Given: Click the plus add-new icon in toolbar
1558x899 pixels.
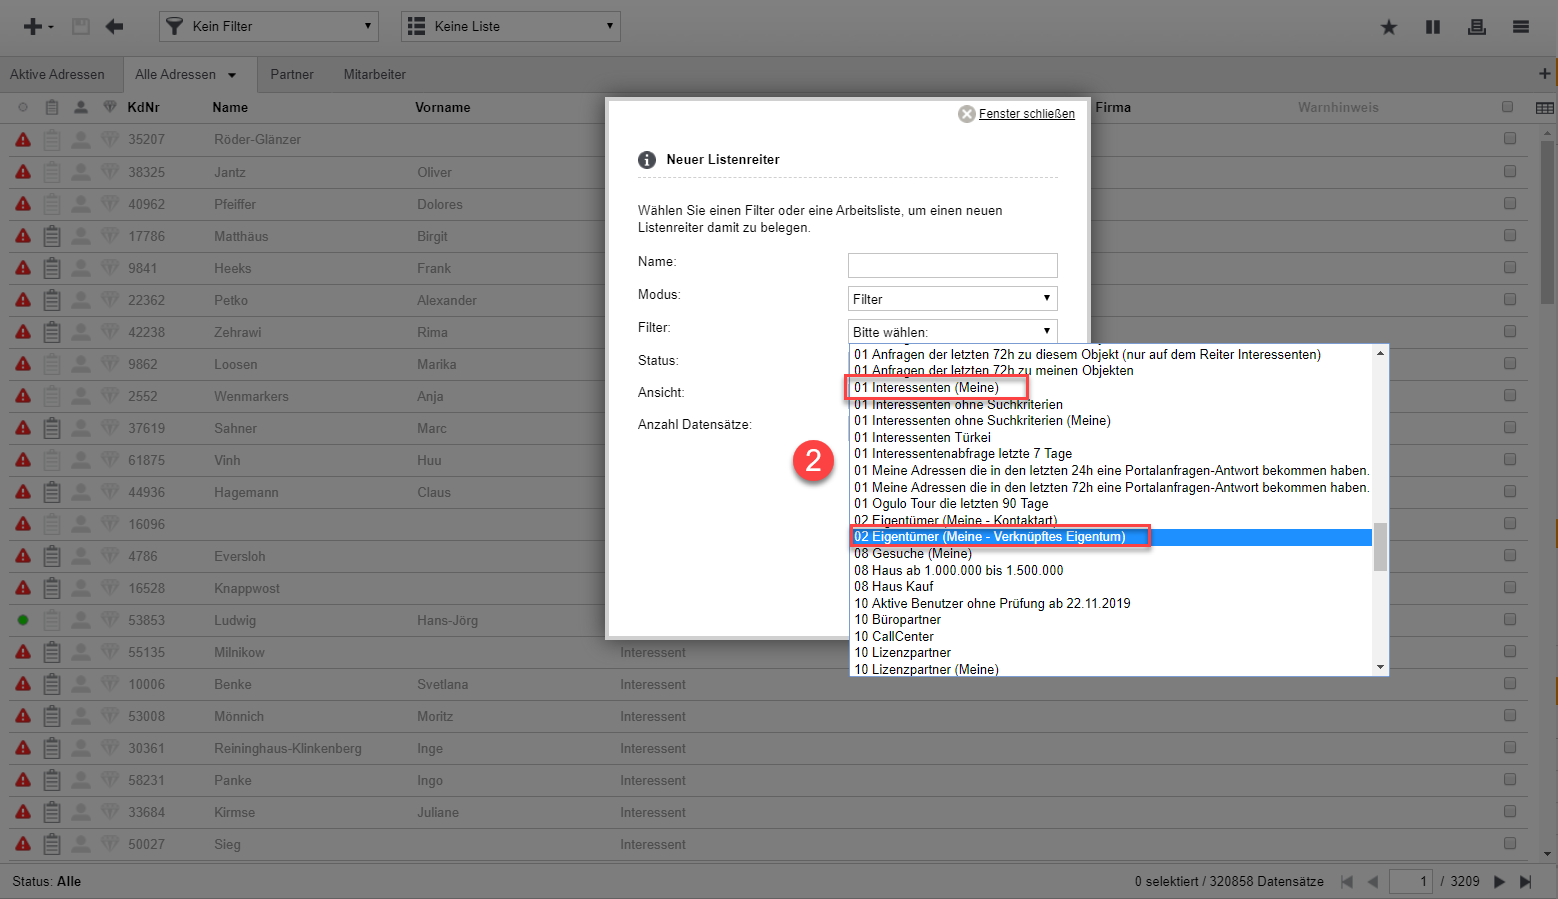Looking at the screenshot, I should 33,27.
